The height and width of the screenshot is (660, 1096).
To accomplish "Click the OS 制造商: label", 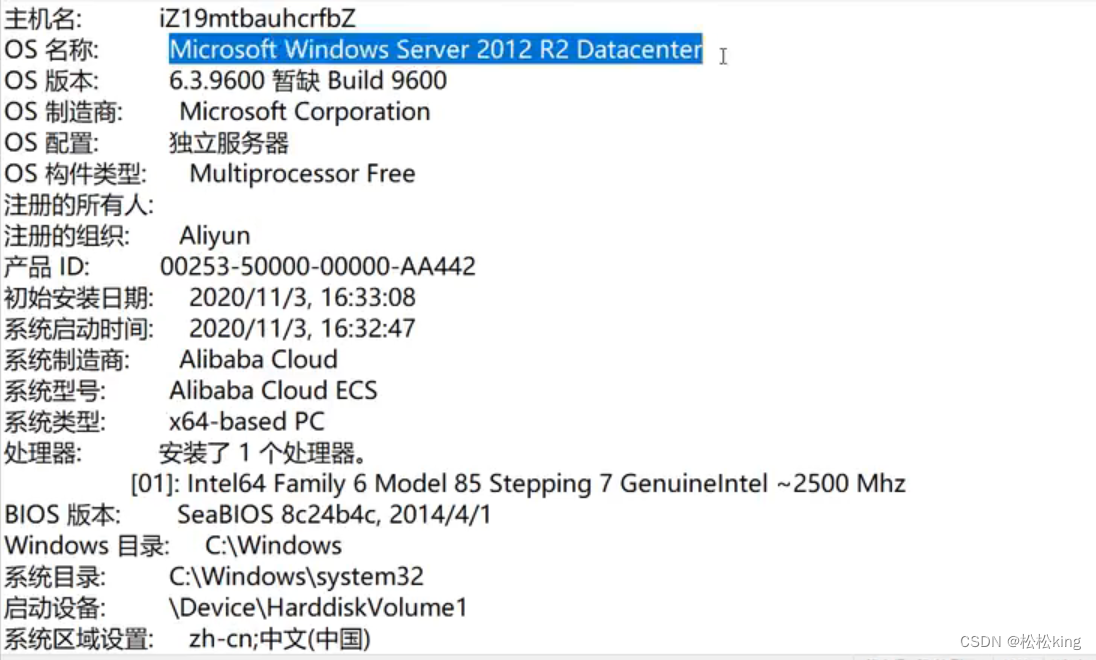I will (64, 112).
